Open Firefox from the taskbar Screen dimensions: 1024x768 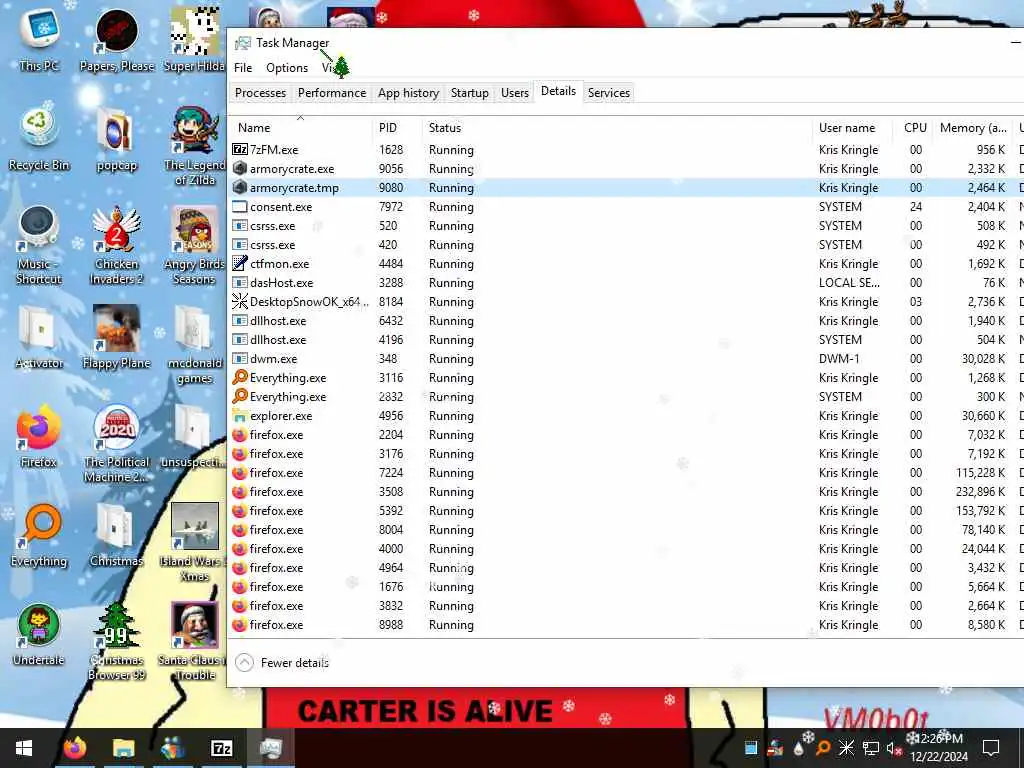(x=74, y=748)
